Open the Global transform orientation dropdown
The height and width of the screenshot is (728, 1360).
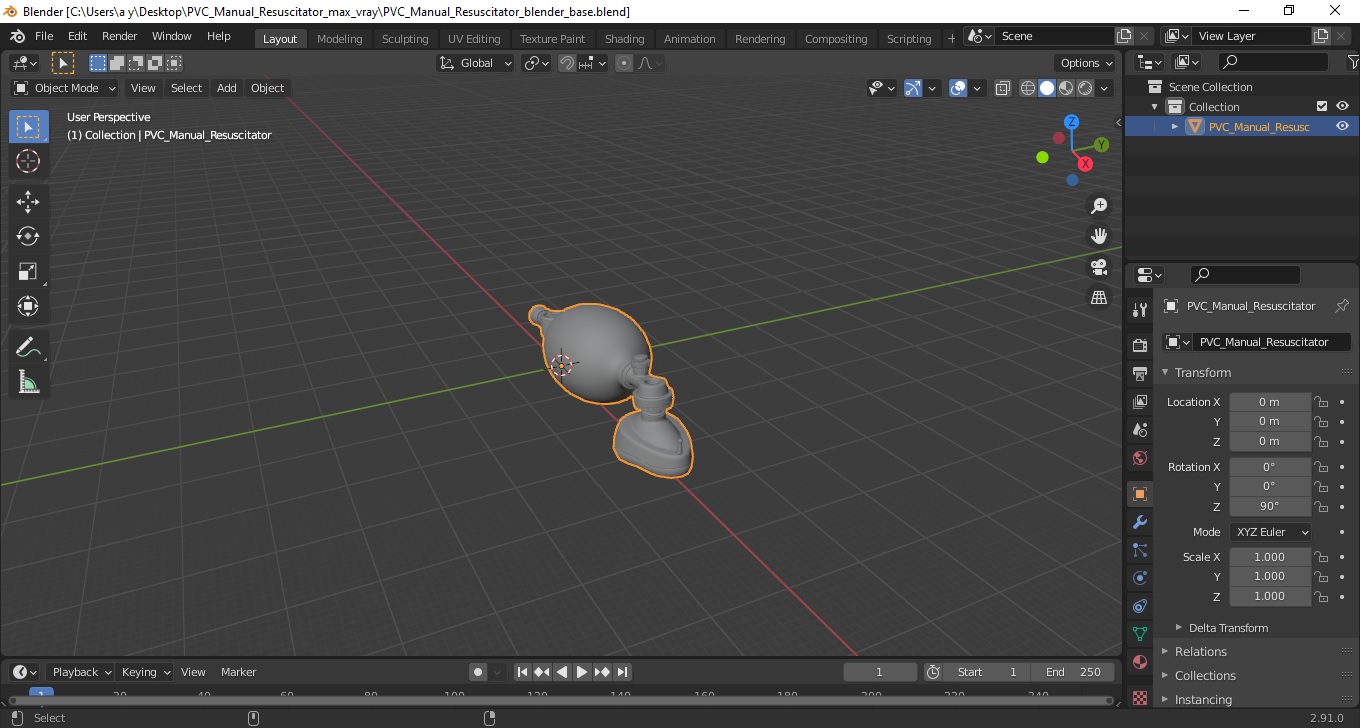pos(476,63)
